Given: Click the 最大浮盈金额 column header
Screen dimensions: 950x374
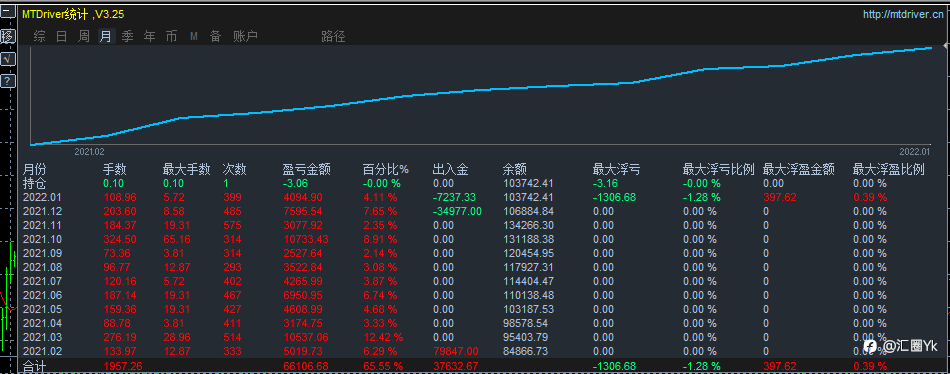Looking at the screenshot, I should point(799,169).
